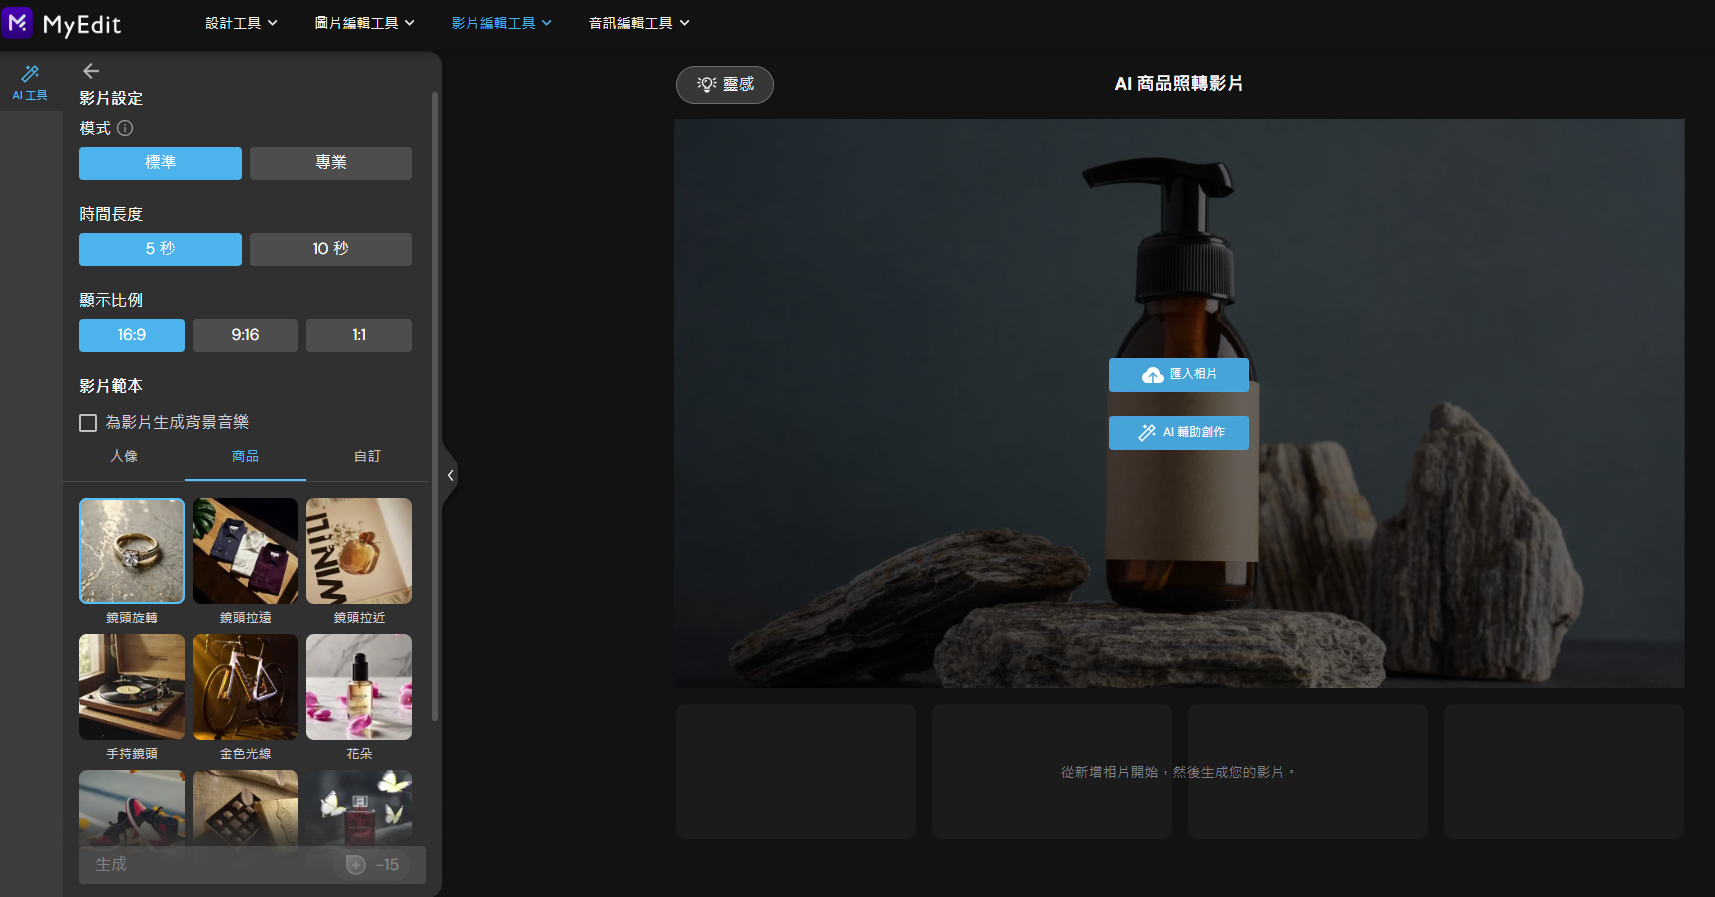Click the 匯入相片 cloud upload button
Screen dimensions: 1715x897
[1178, 374]
